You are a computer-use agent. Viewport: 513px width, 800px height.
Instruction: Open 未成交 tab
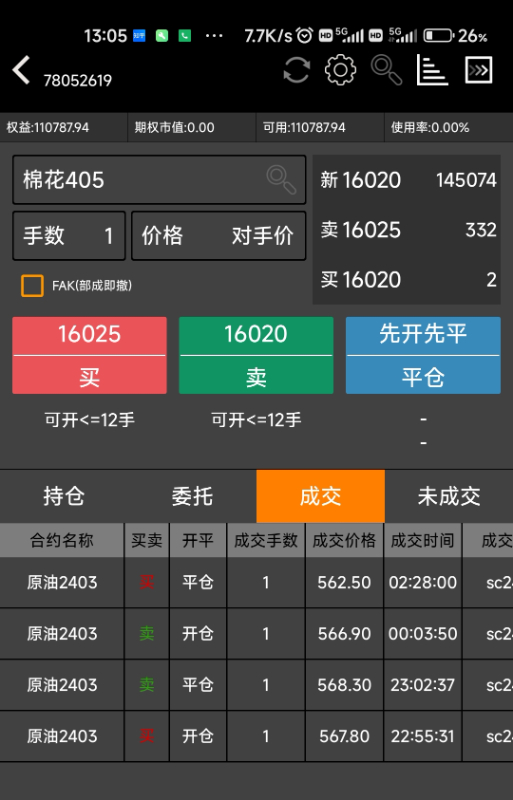(449, 496)
